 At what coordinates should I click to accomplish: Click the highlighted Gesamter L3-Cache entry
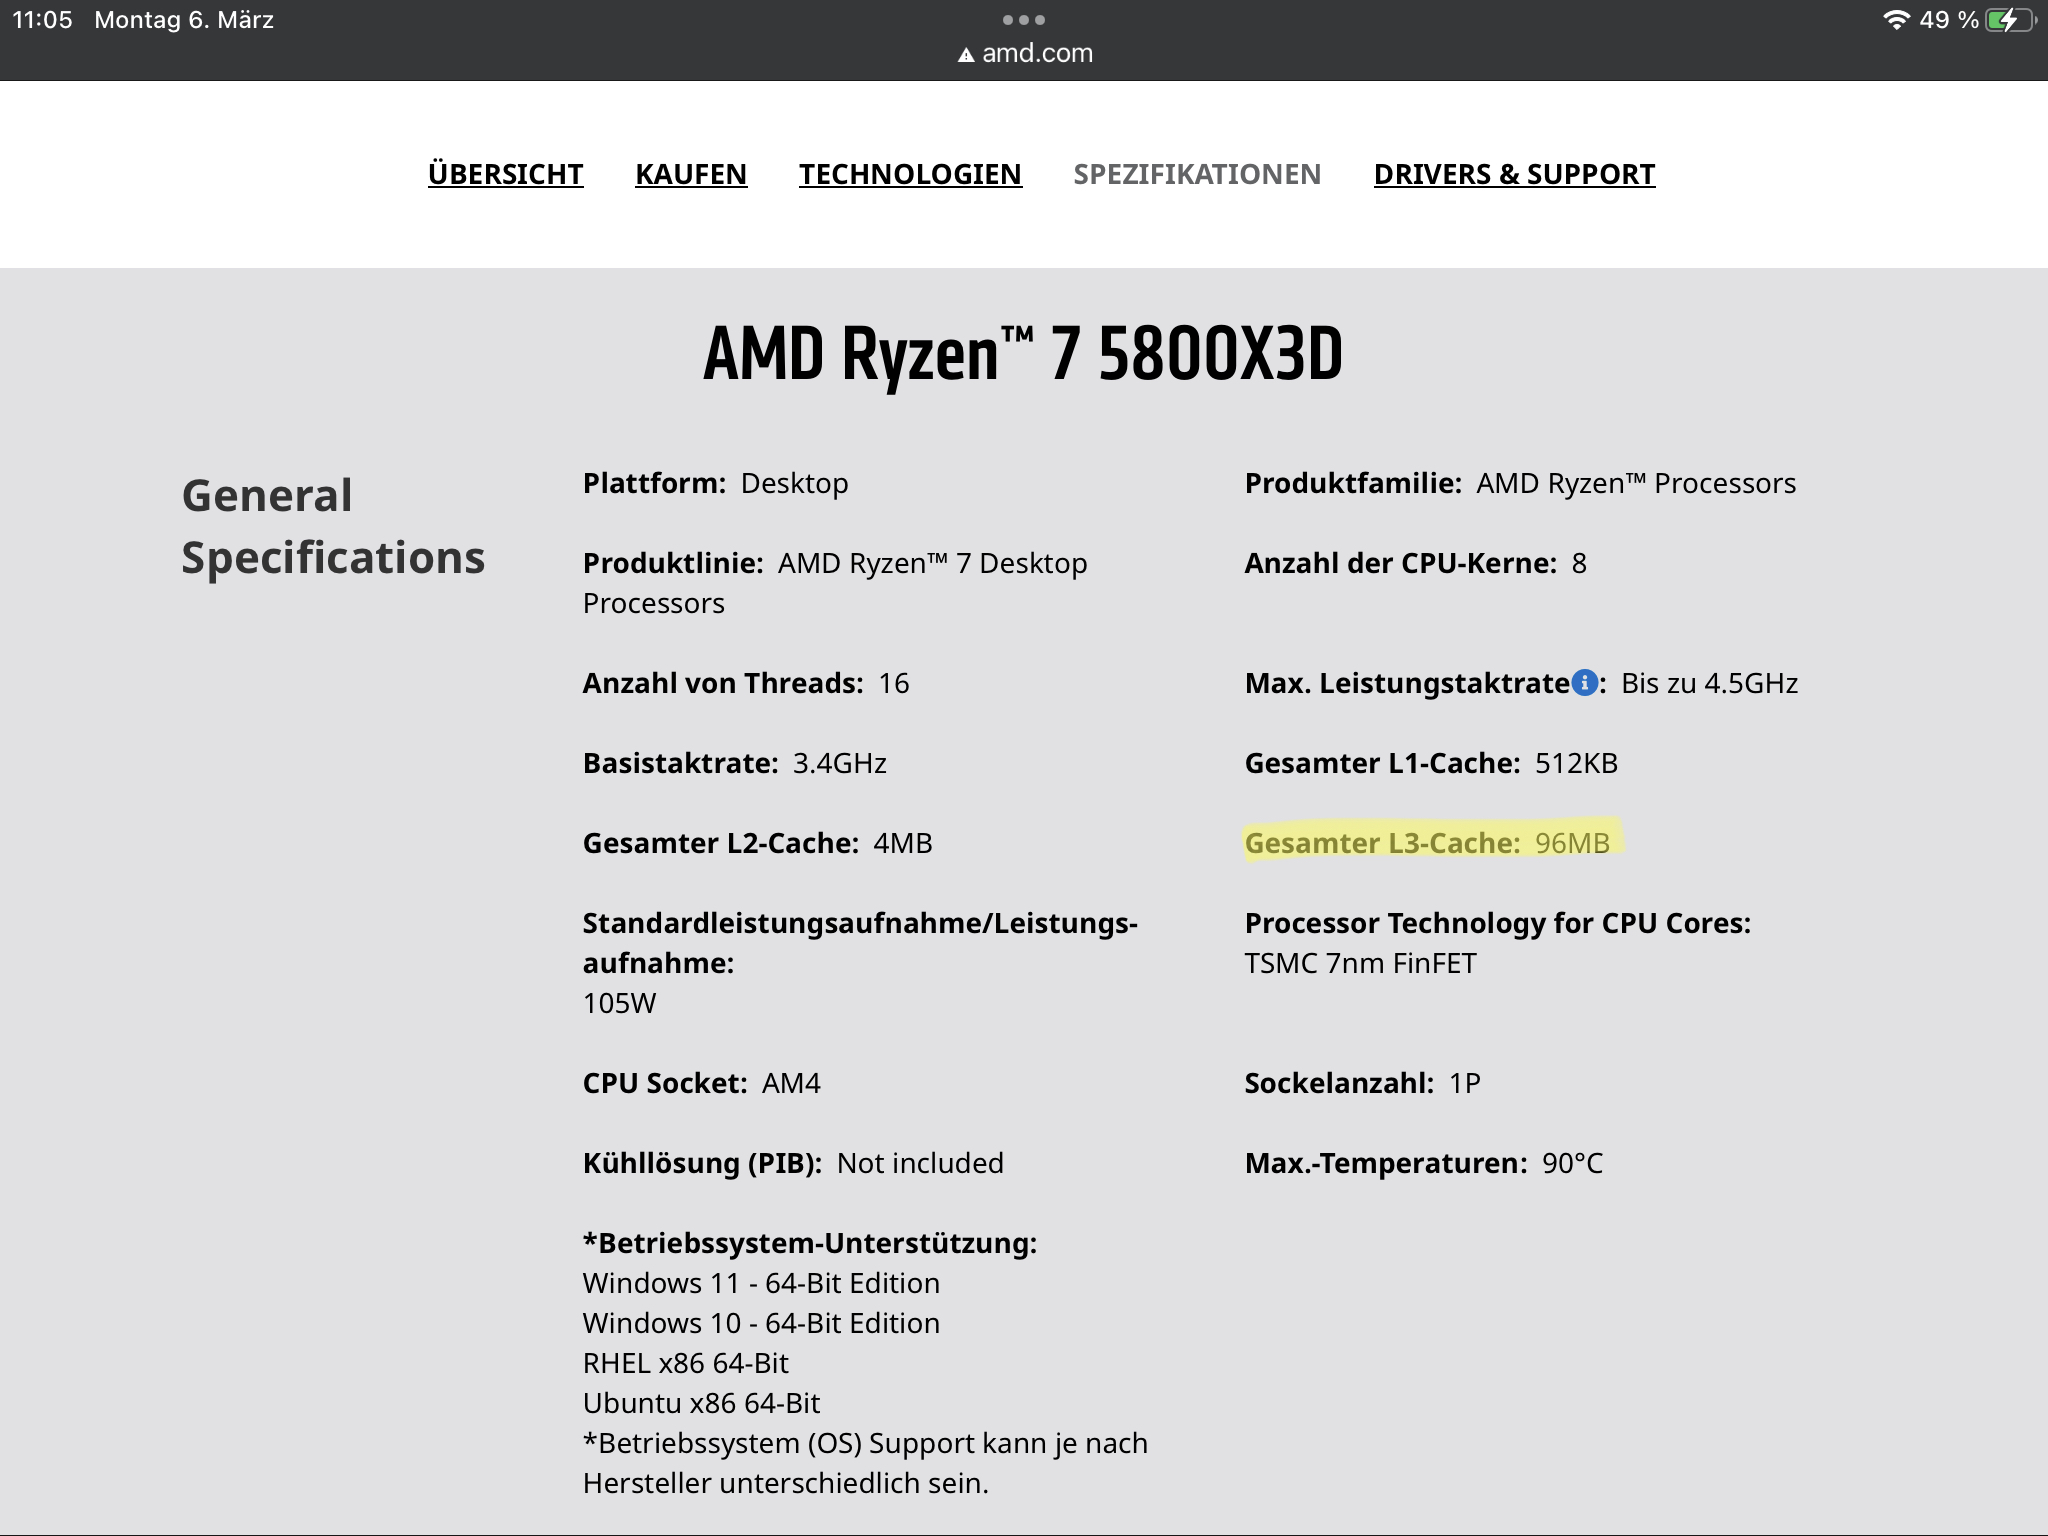pos(1427,843)
